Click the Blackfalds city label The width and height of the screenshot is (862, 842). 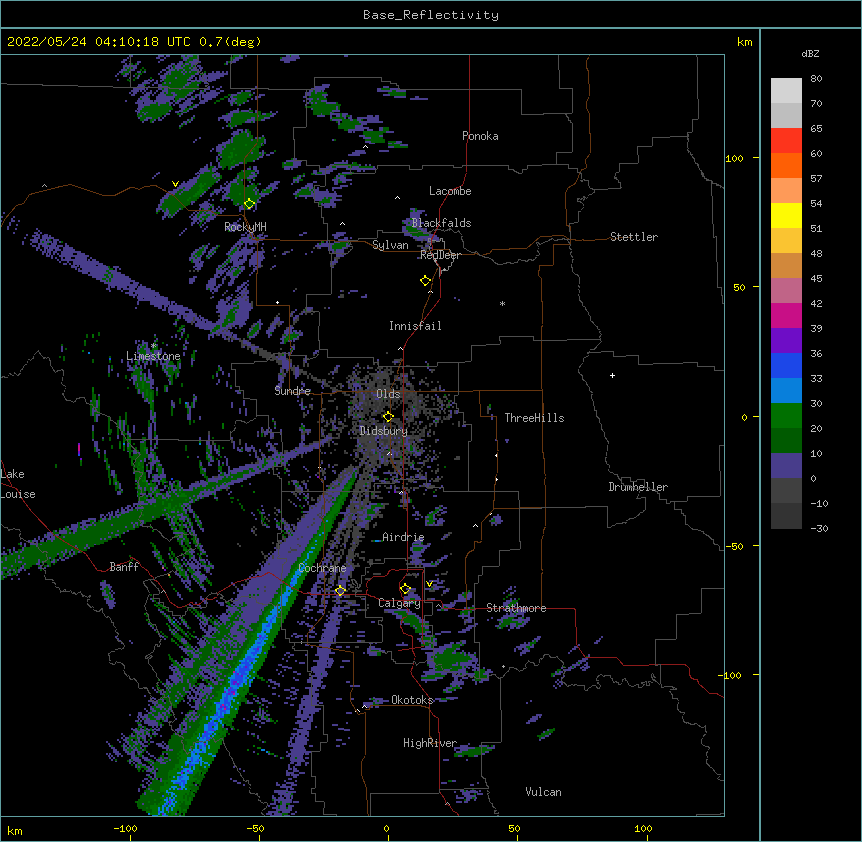(441, 223)
